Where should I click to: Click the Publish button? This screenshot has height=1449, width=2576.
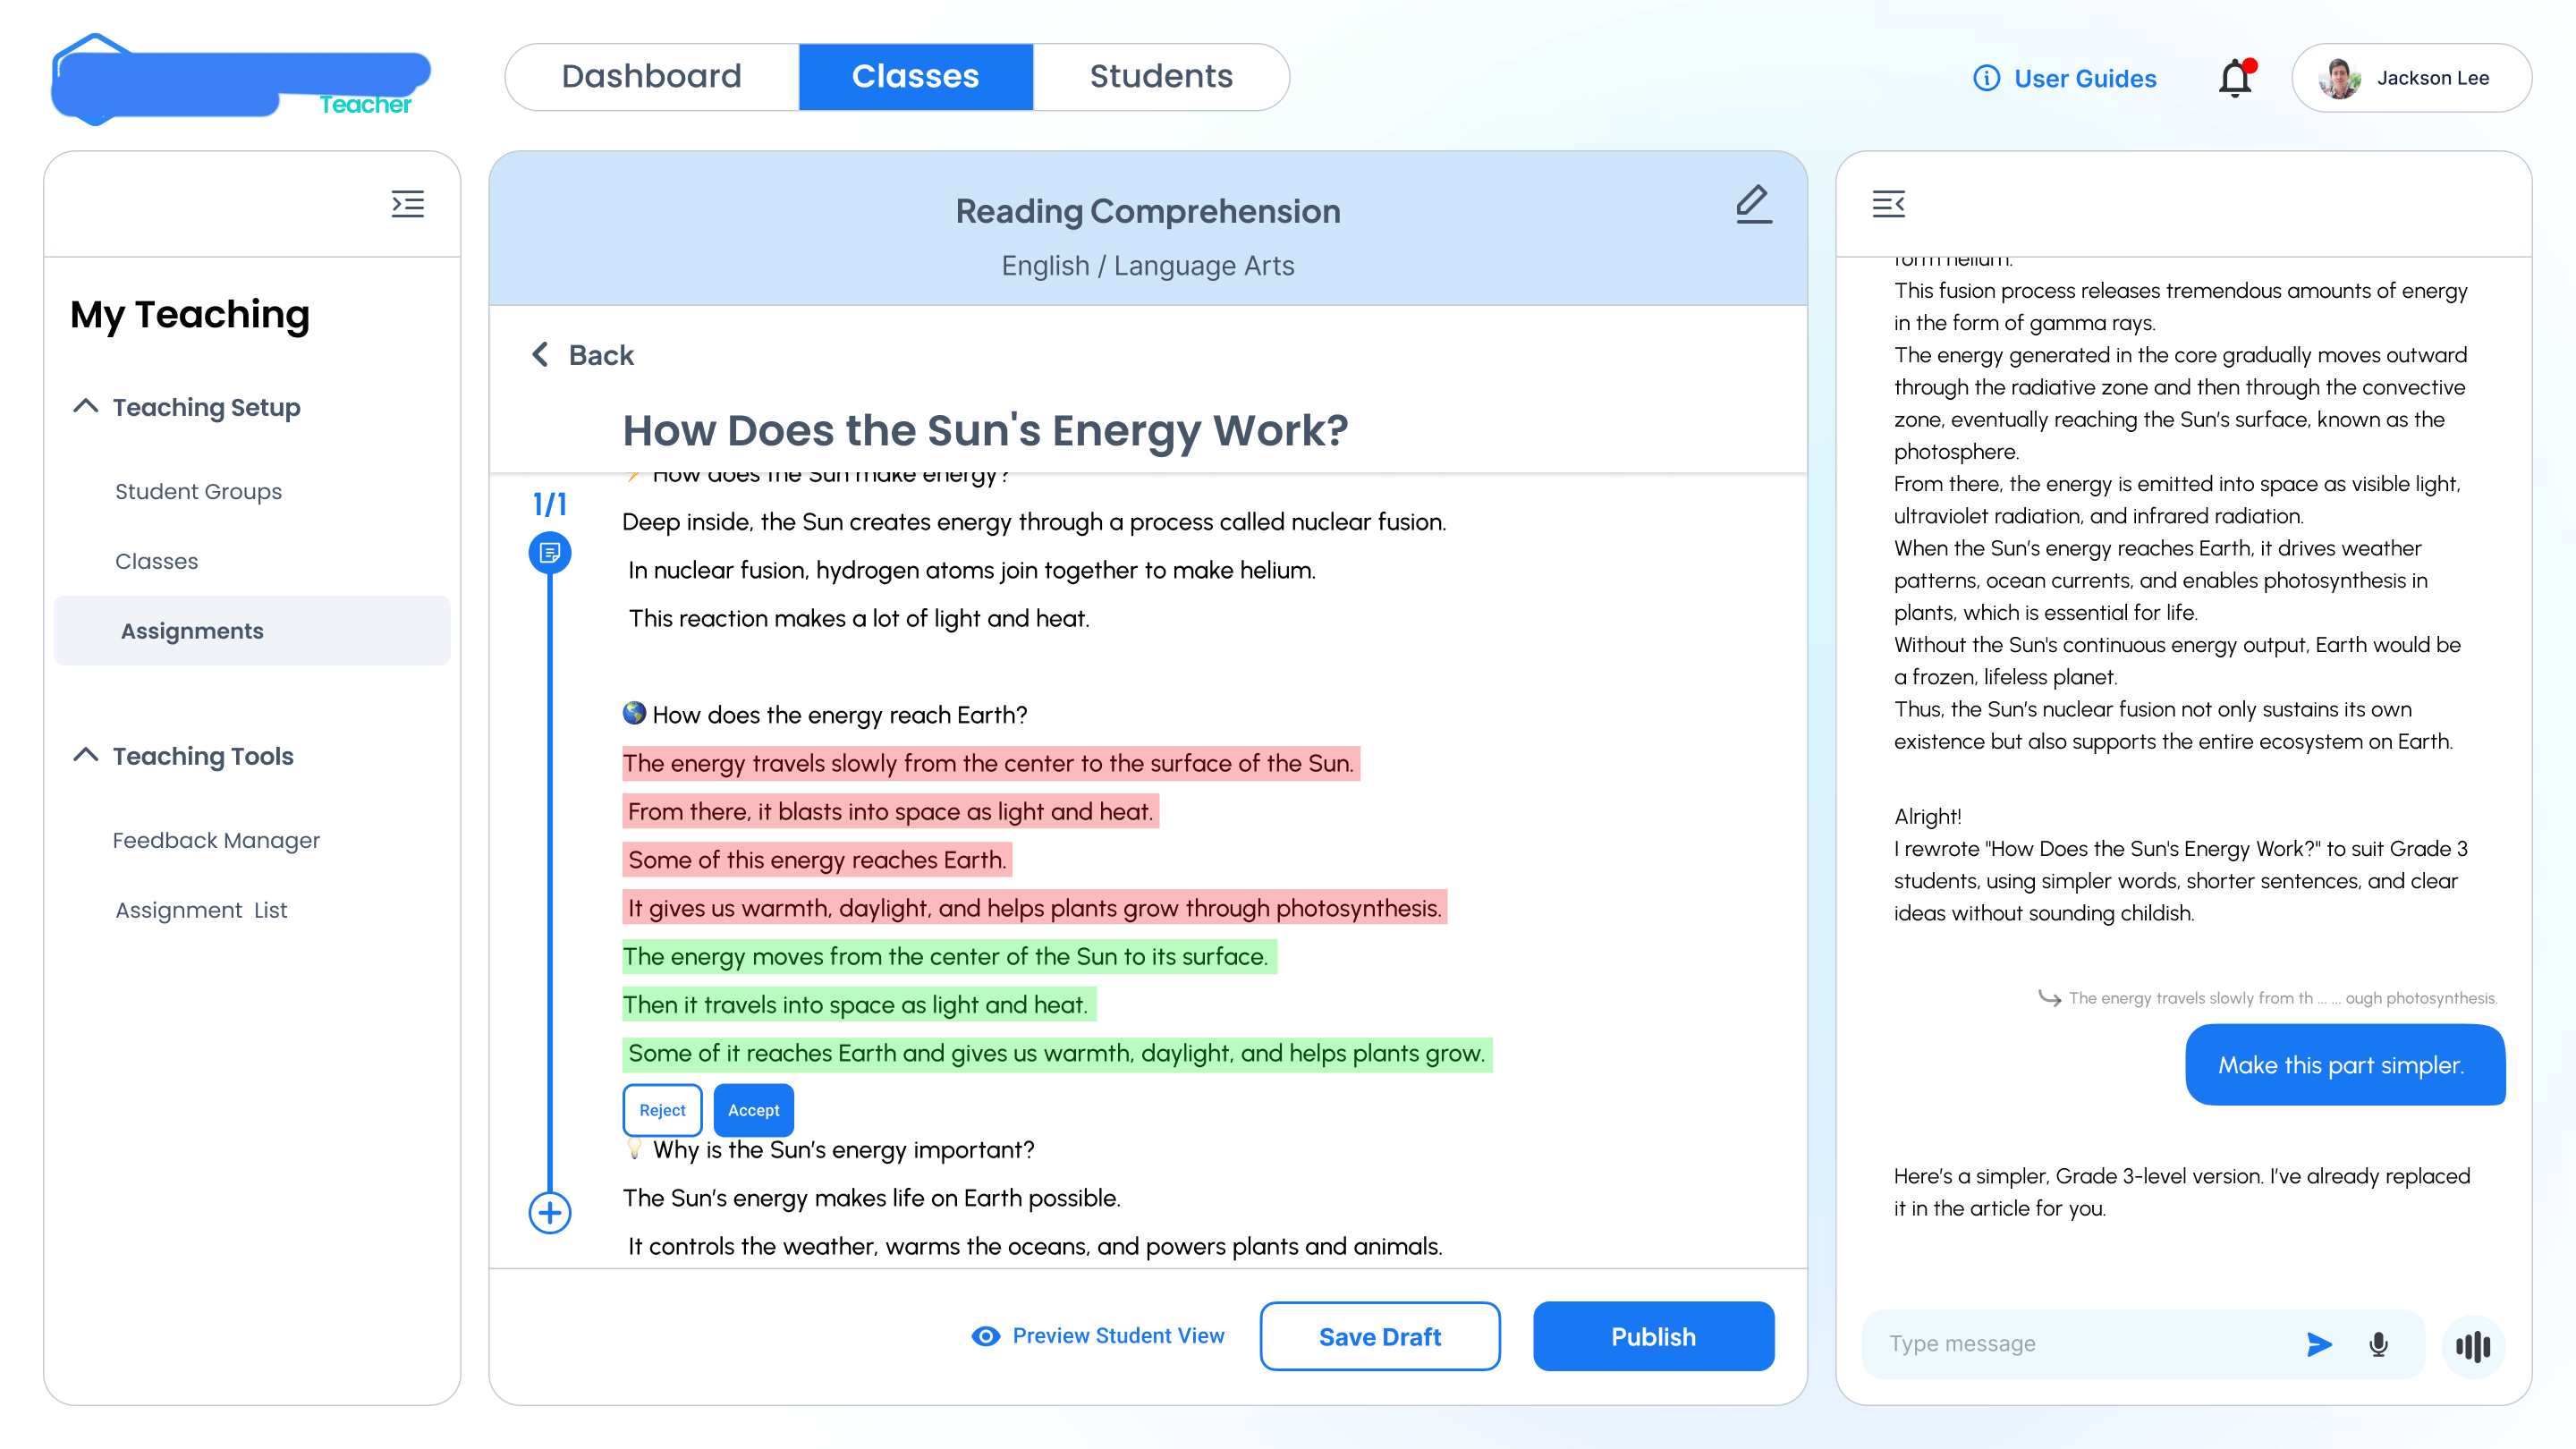click(1653, 1336)
